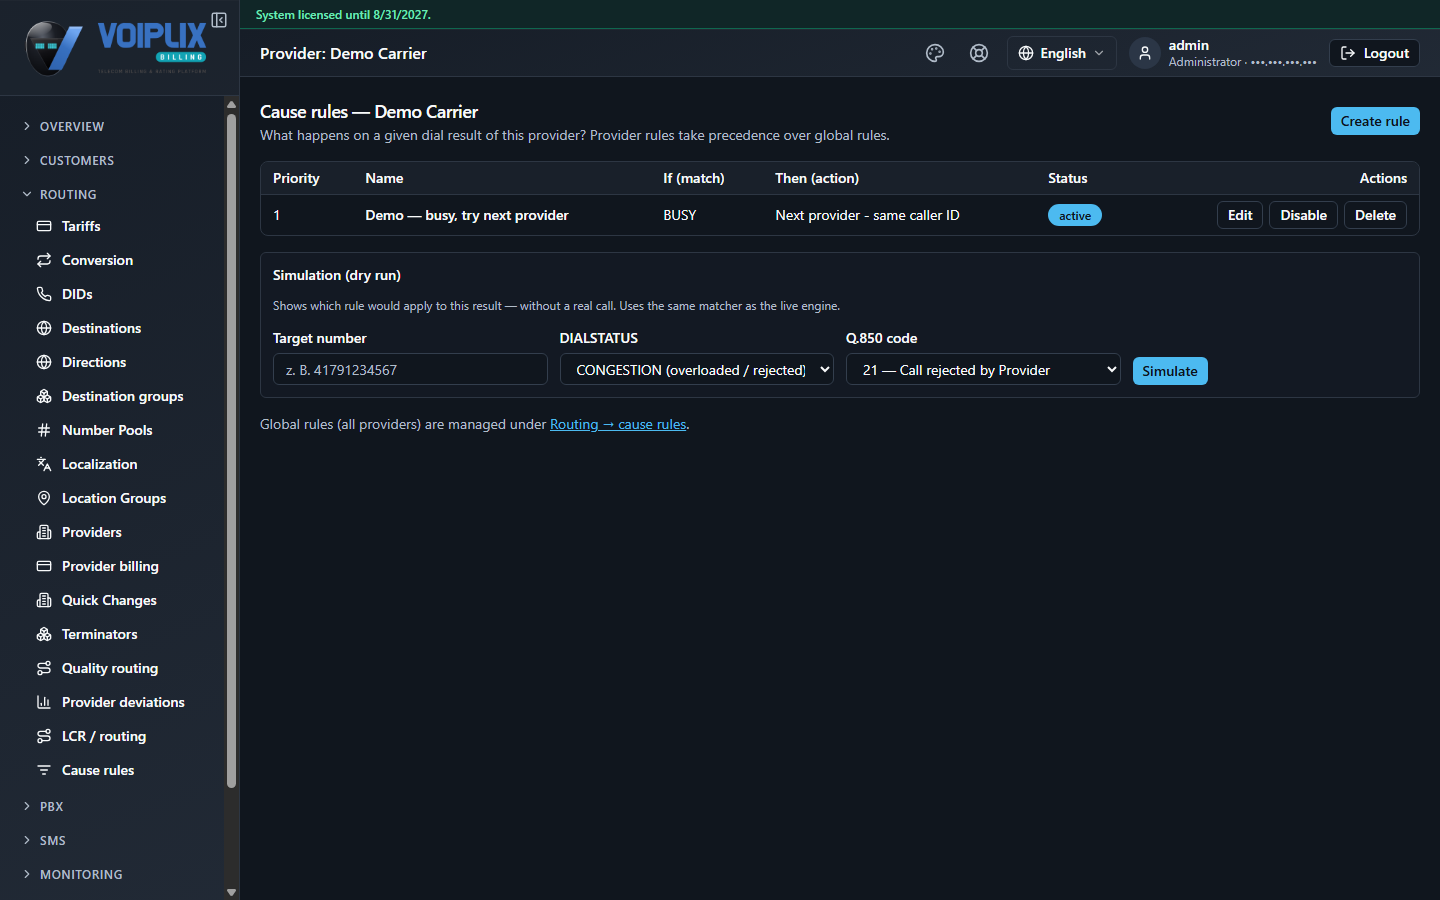Open the English language dropdown
This screenshot has width=1440, height=900.
1061,53
